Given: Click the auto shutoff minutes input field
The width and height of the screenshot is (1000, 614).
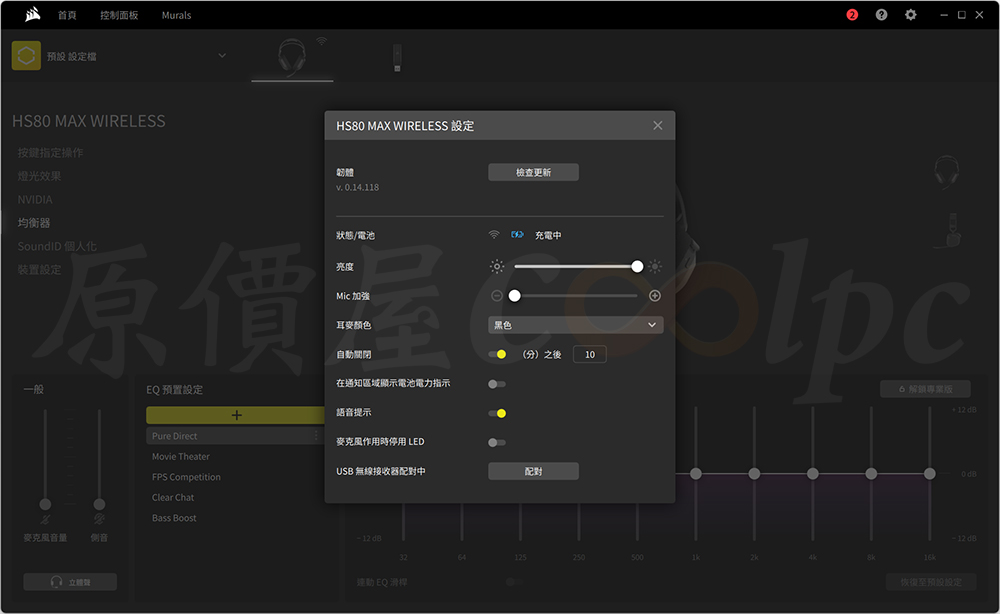Looking at the screenshot, I should coord(589,355).
